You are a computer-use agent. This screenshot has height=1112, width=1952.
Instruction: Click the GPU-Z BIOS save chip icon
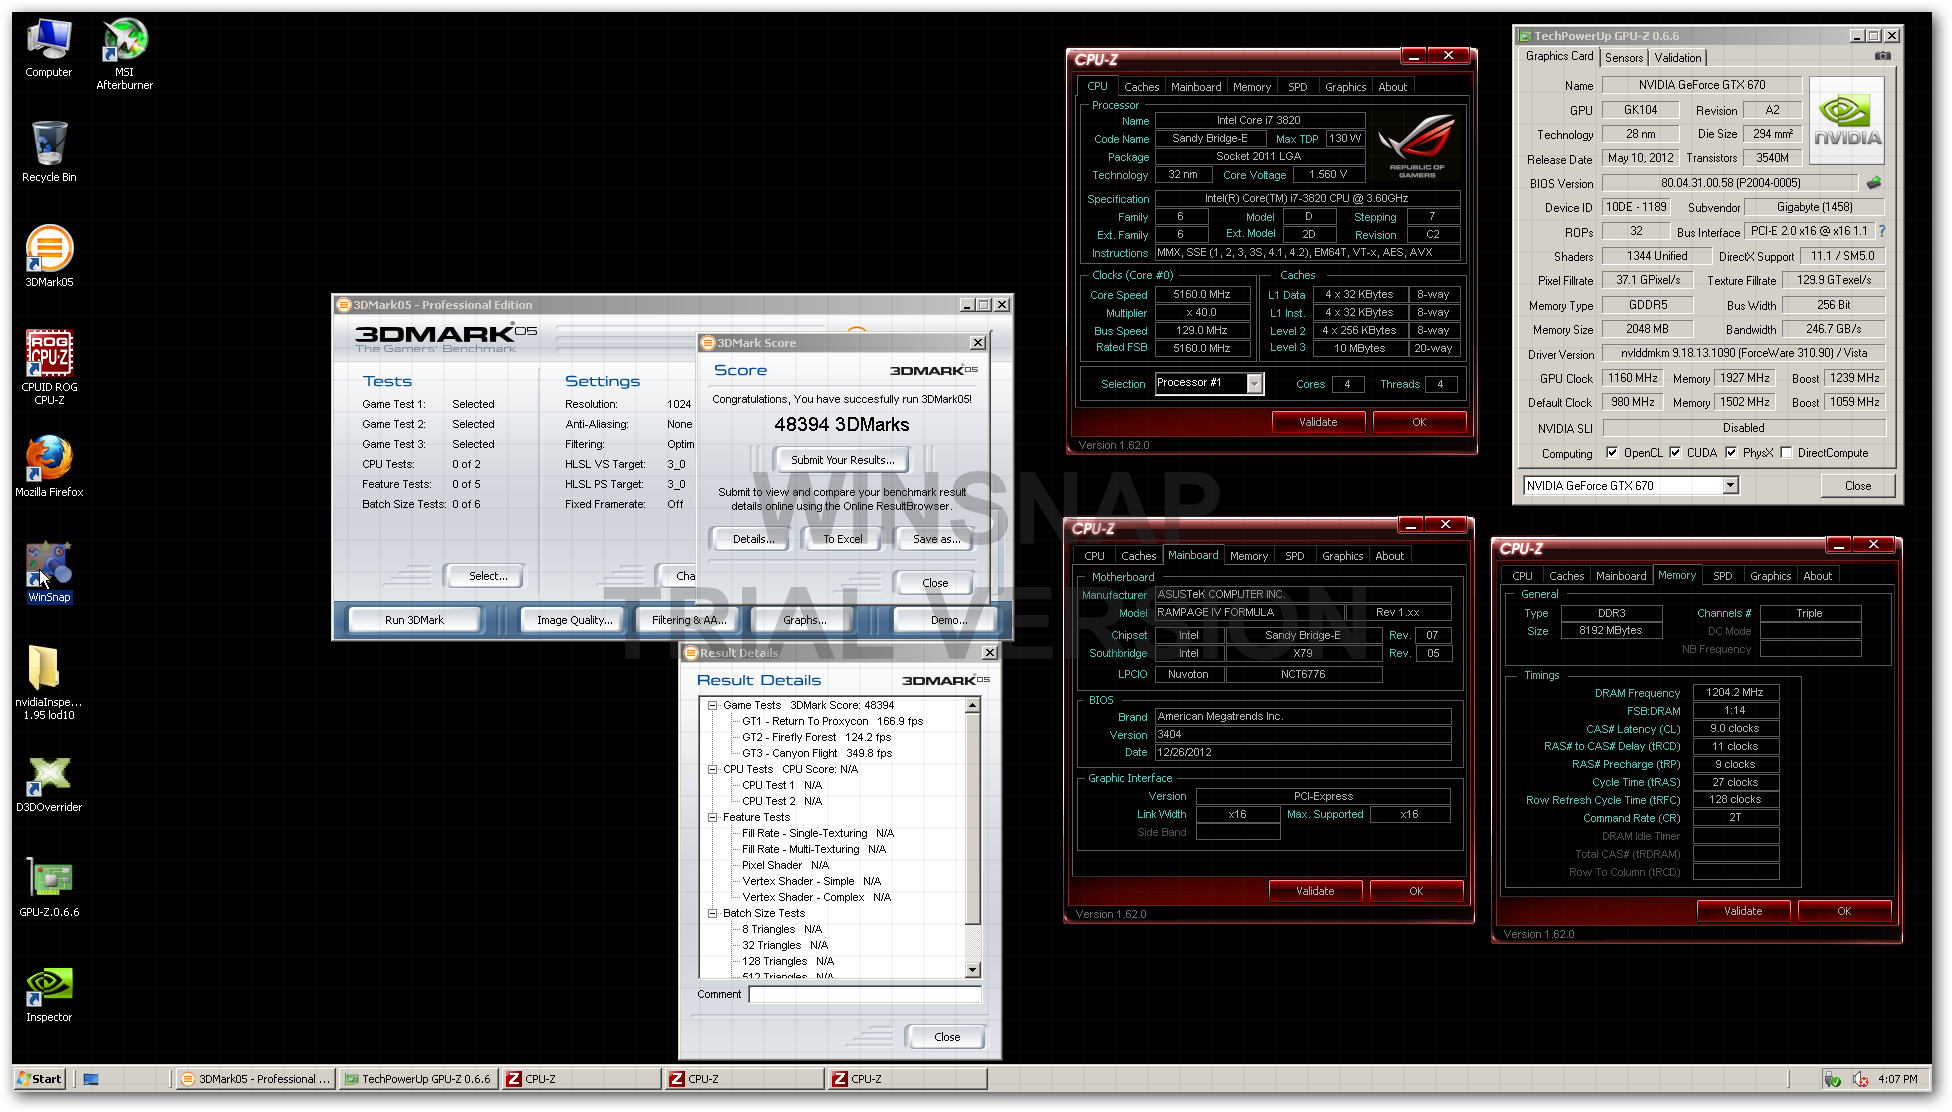(1873, 183)
